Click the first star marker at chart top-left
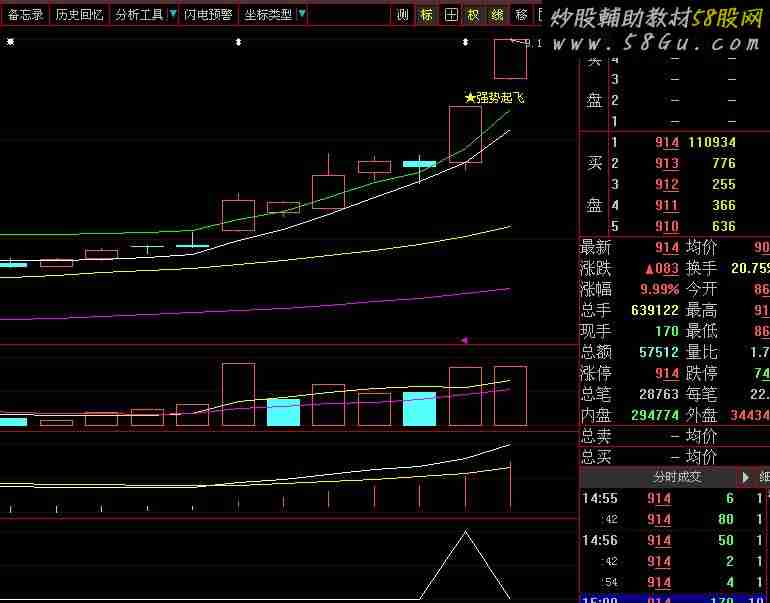This screenshot has height=603, width=770. pos(10,42)
